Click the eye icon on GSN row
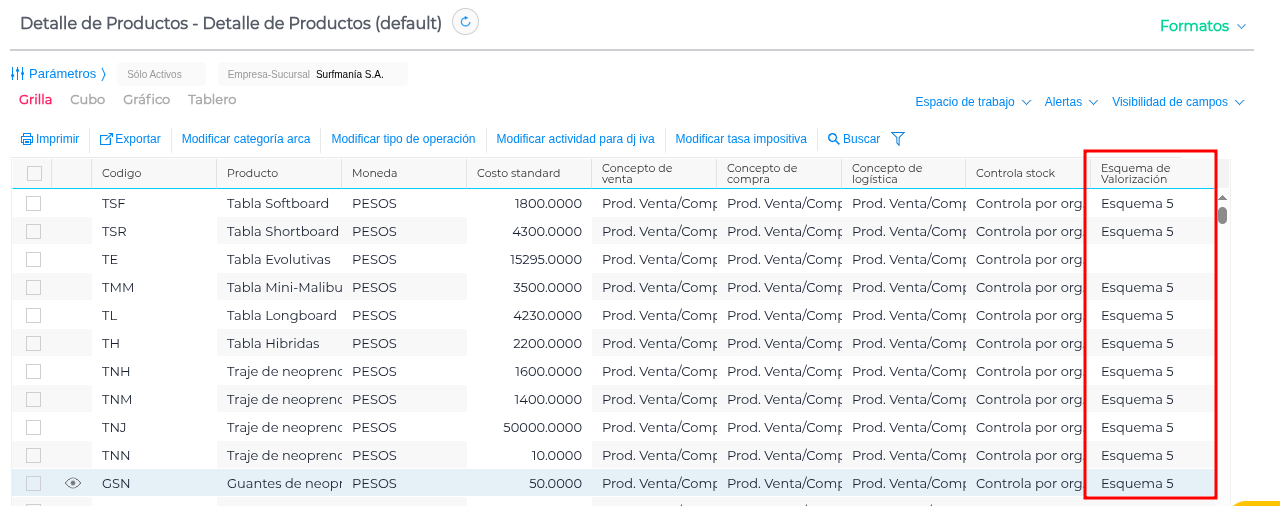 point(72,483)
